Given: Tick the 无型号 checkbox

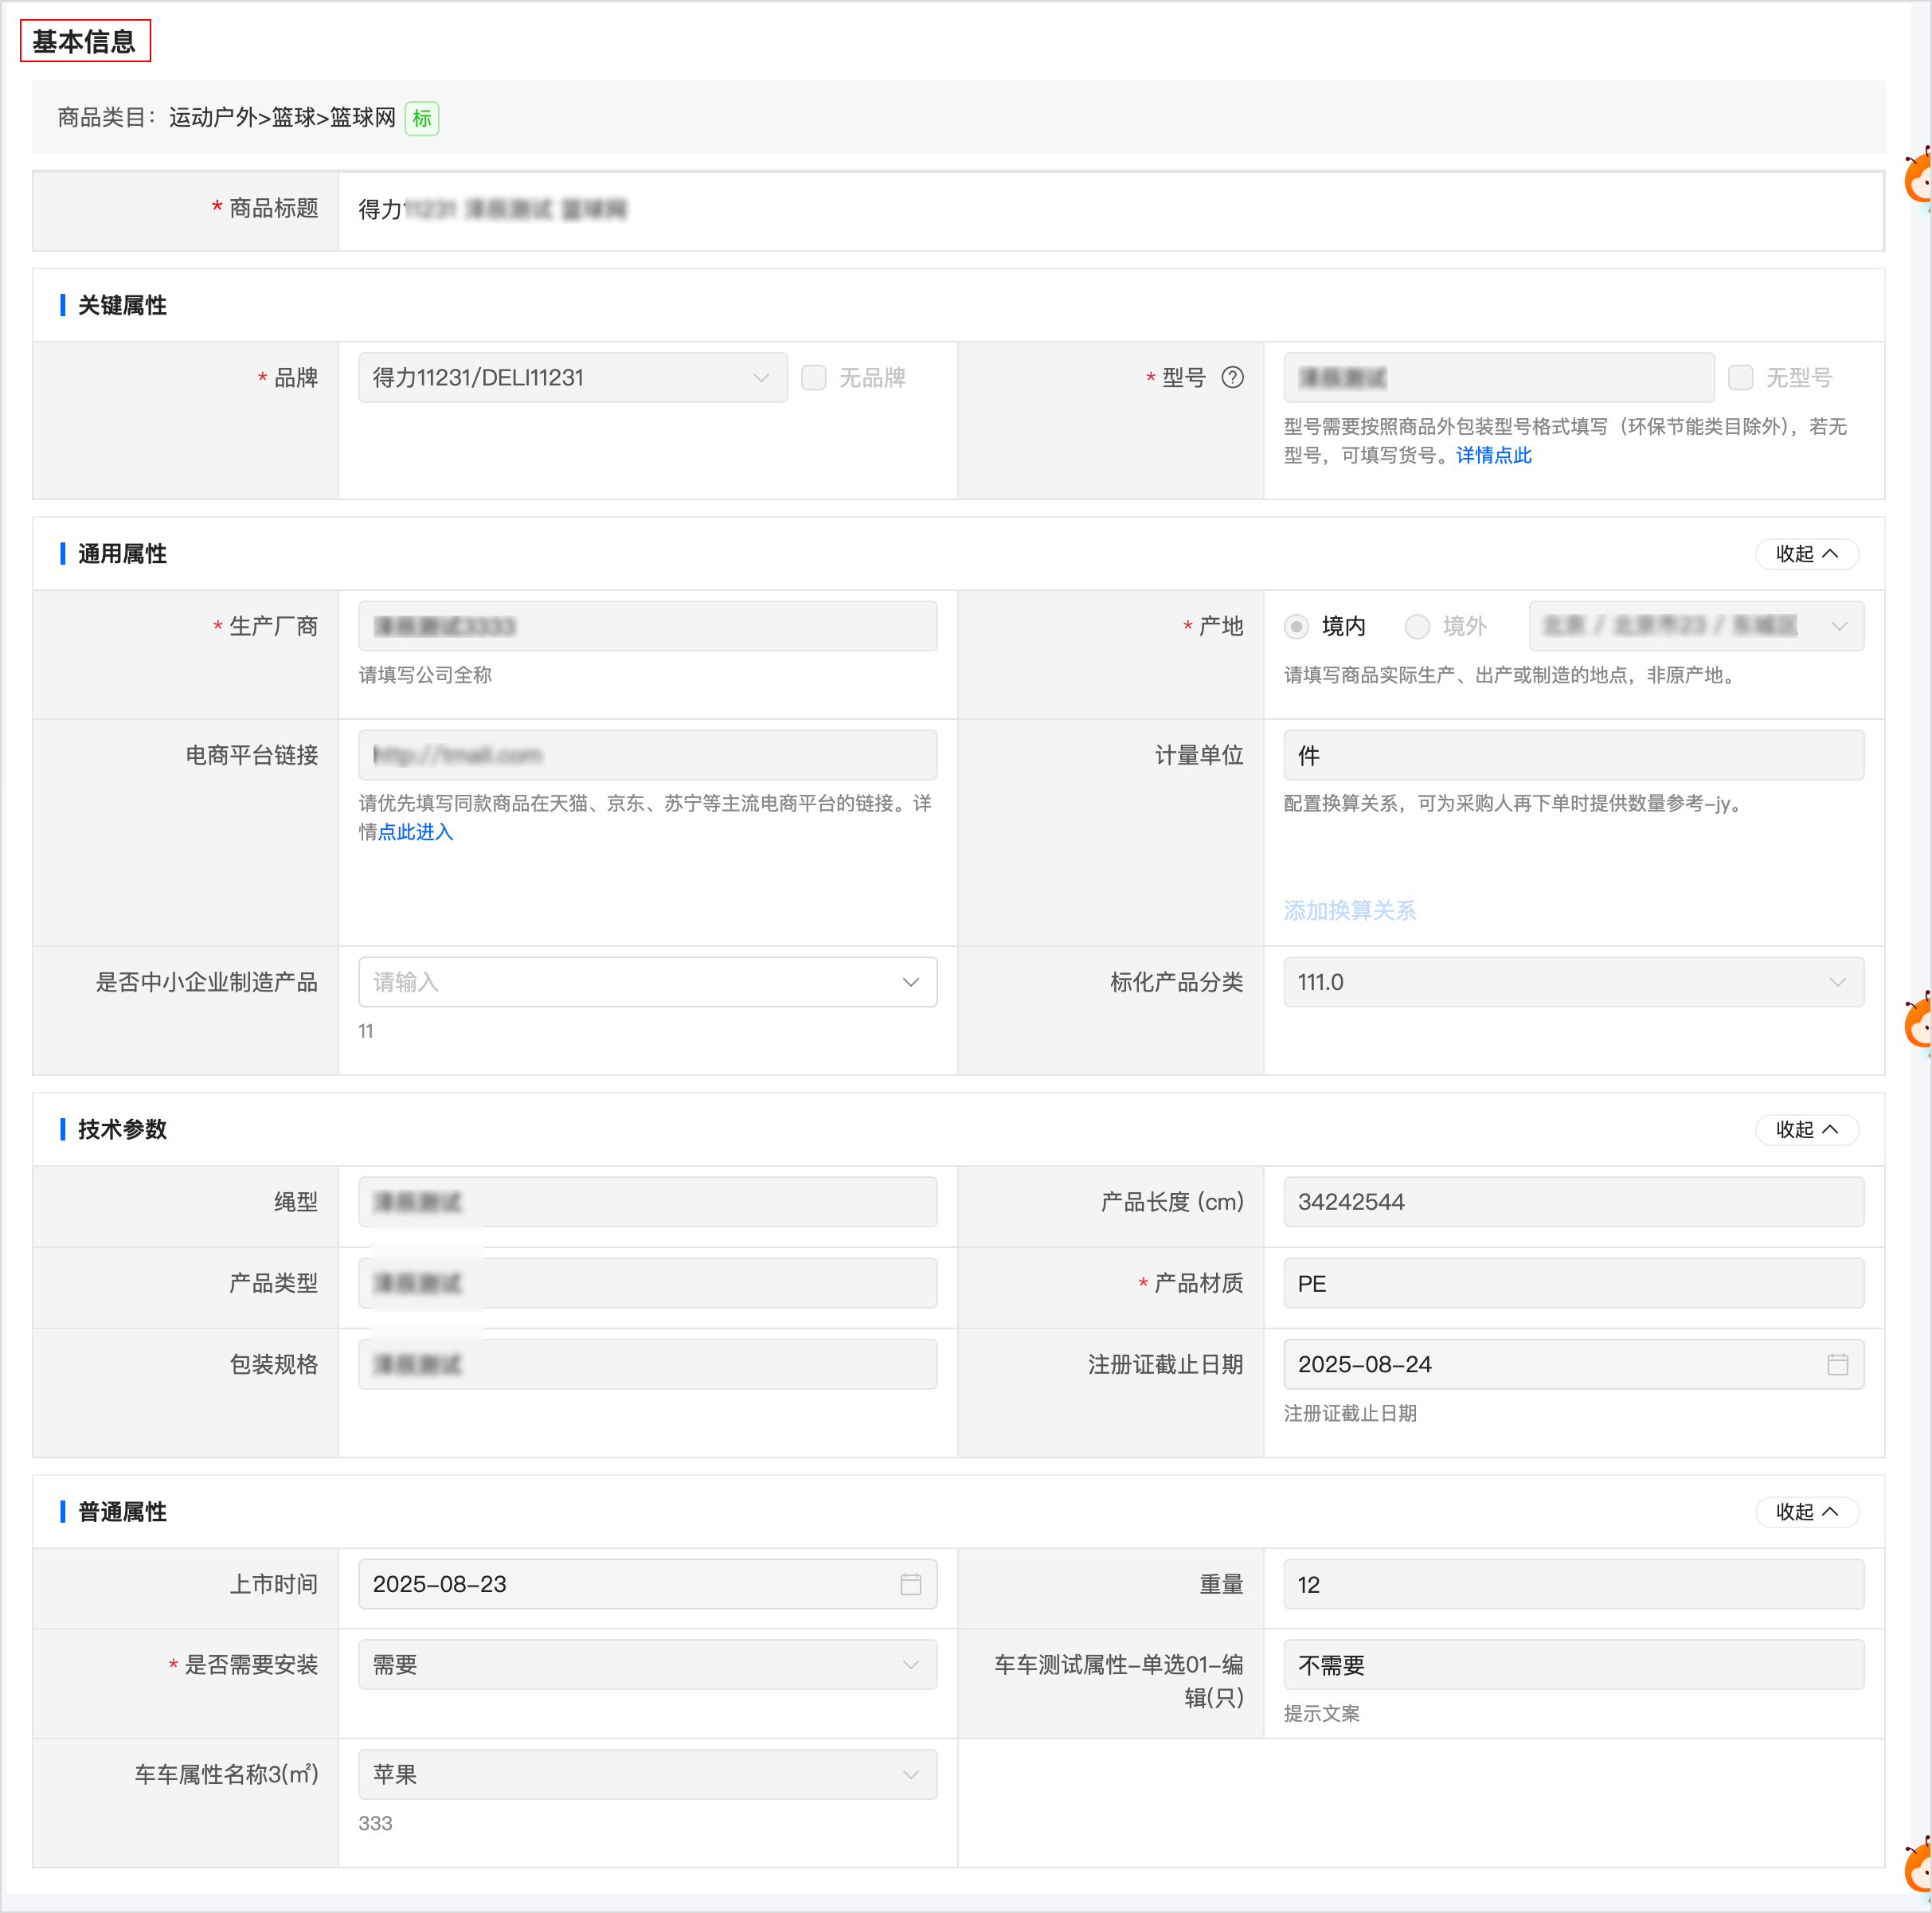Looking at the screenshot, I should coord(1740,377).
